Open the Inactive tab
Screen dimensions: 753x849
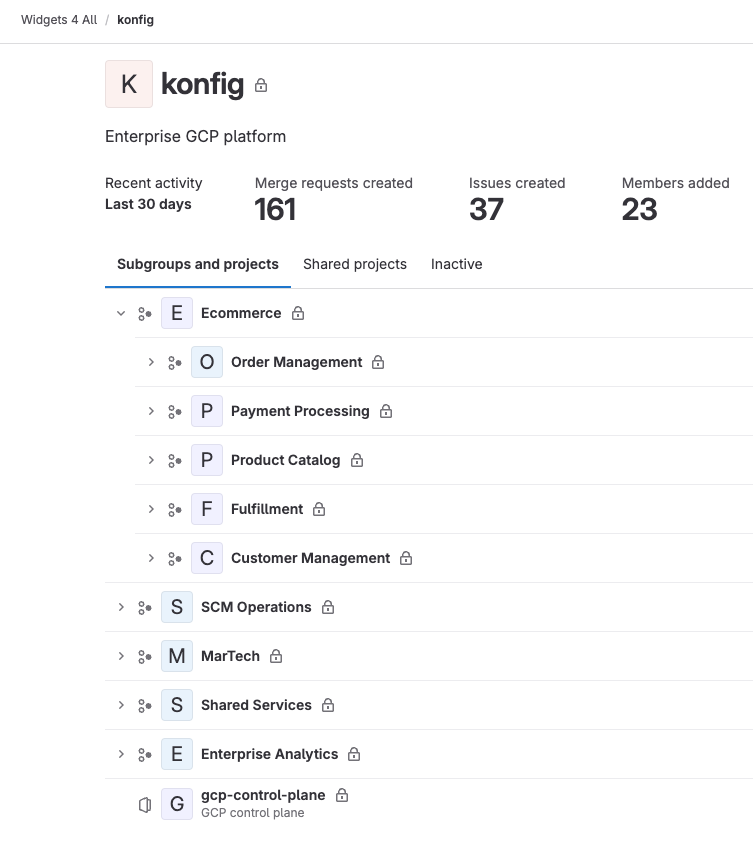click(456, 264)
